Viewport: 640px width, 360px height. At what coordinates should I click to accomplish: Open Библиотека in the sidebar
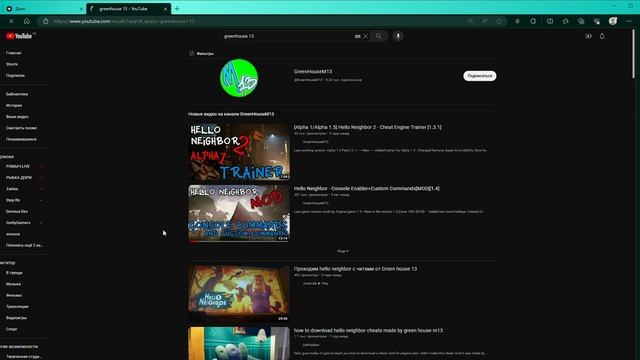pos(17,94)
